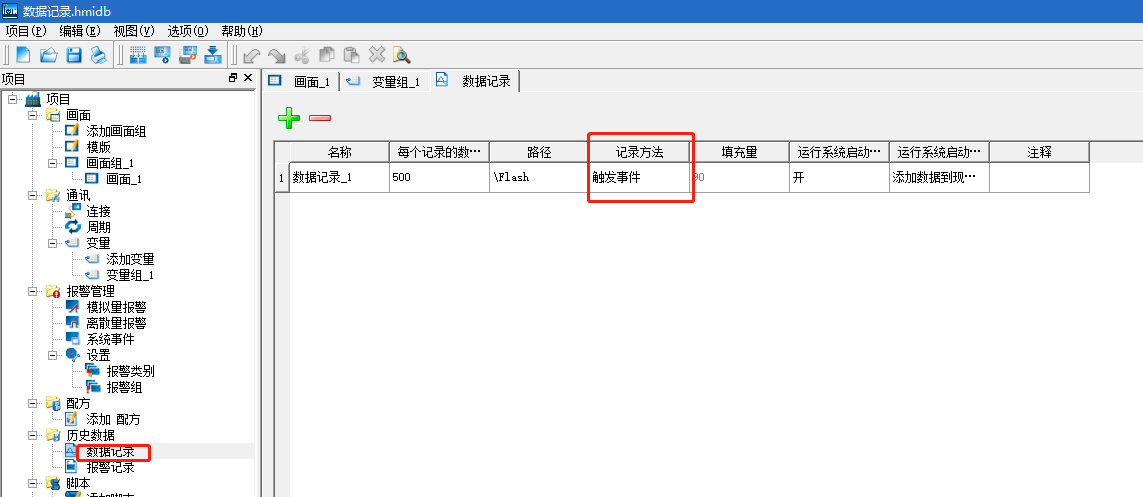Collapse the root 项目 tree node
Viewport: 1143px width, 497px height.
coord(12,99)
